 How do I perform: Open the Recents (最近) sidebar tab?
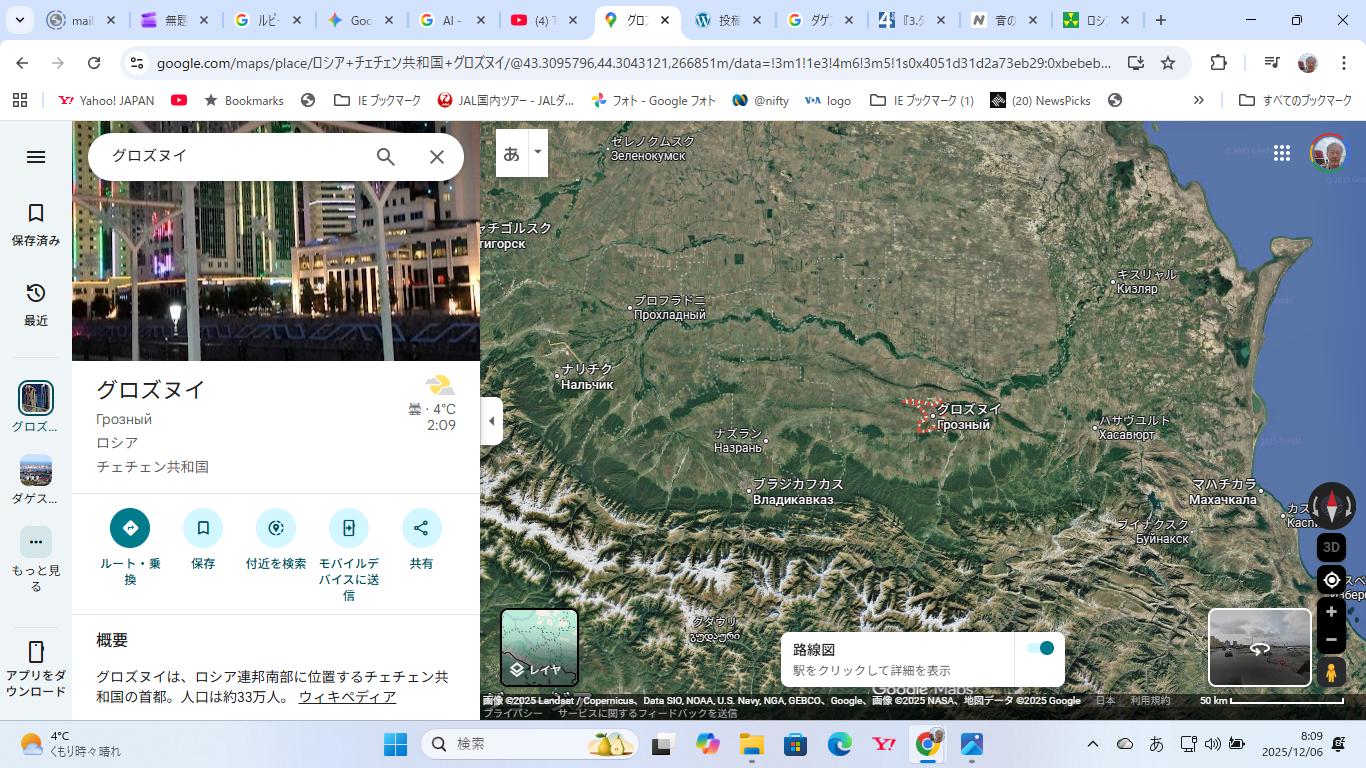tap(36, 304)
